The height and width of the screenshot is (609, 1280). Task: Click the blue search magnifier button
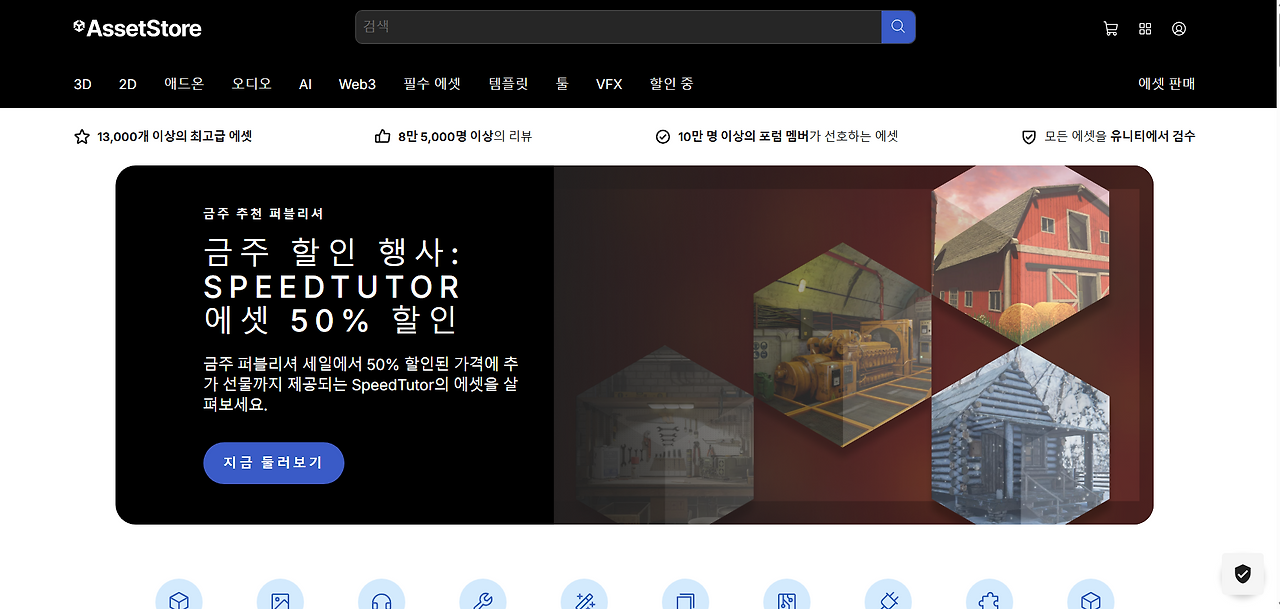click(898, 27)
